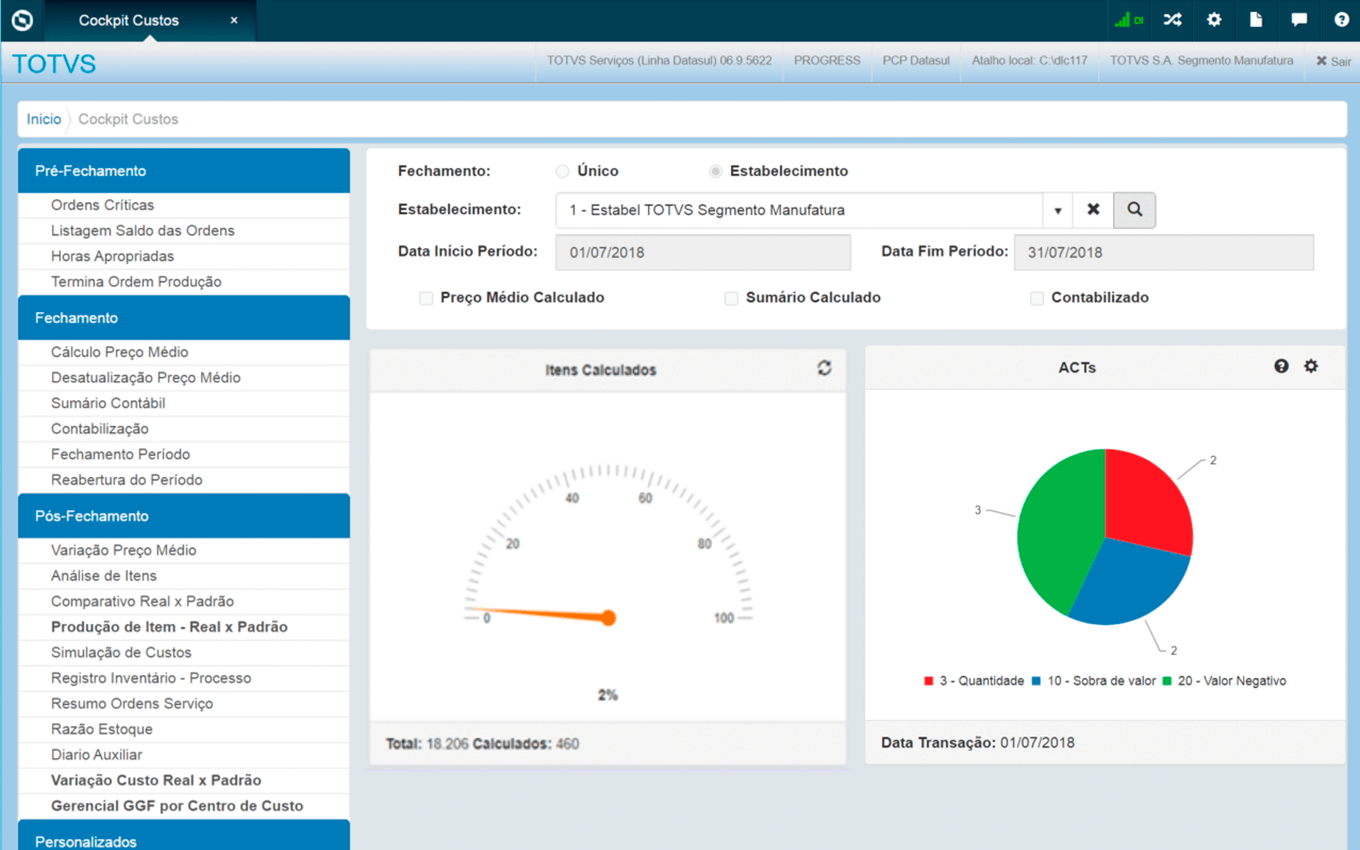Open Fechamento Período item
Image resolution: width=1360 pixels, height=850 pixels.
tap(184, 455)
